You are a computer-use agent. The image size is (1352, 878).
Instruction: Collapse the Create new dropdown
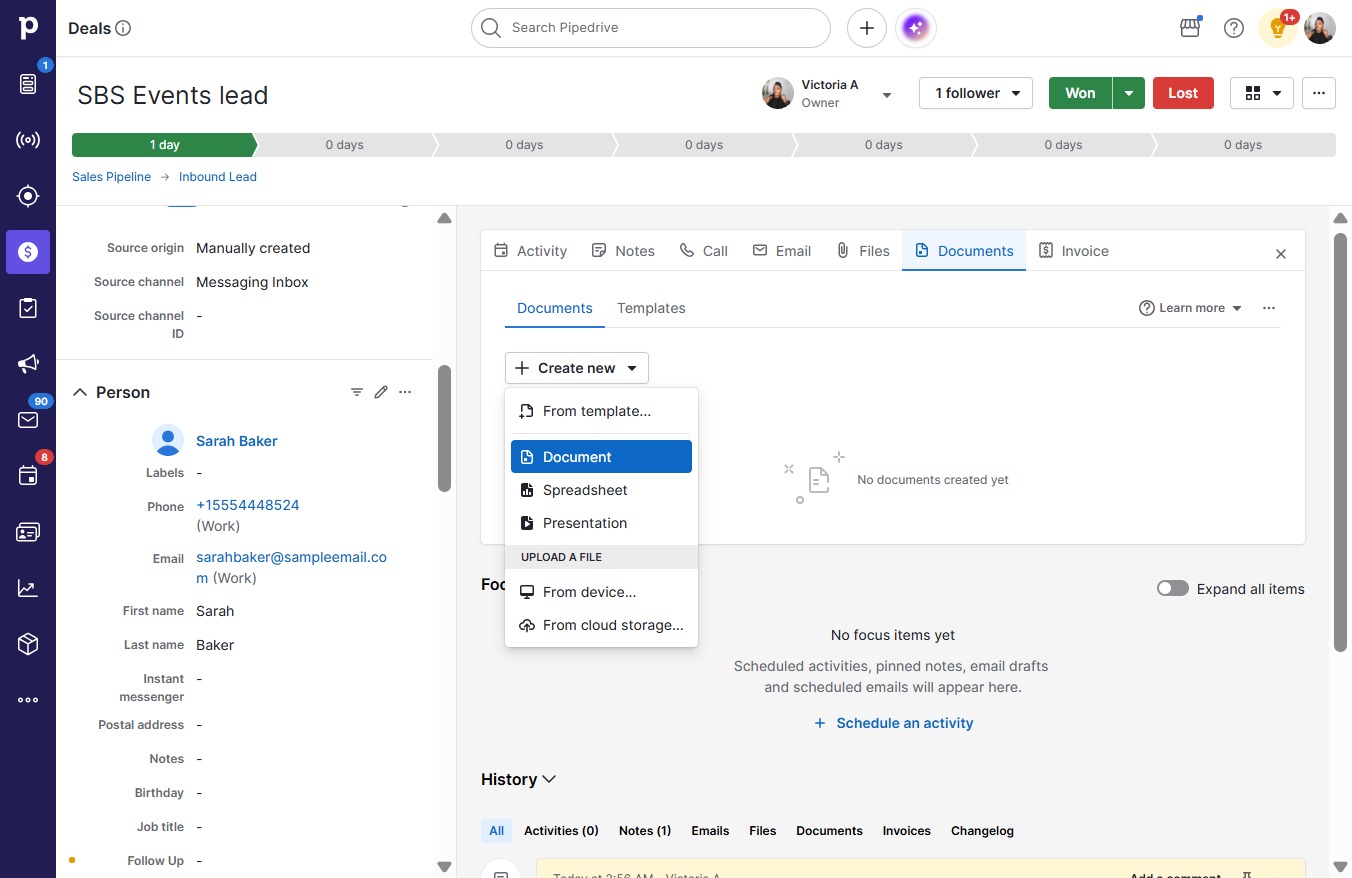tap(577, 368)
